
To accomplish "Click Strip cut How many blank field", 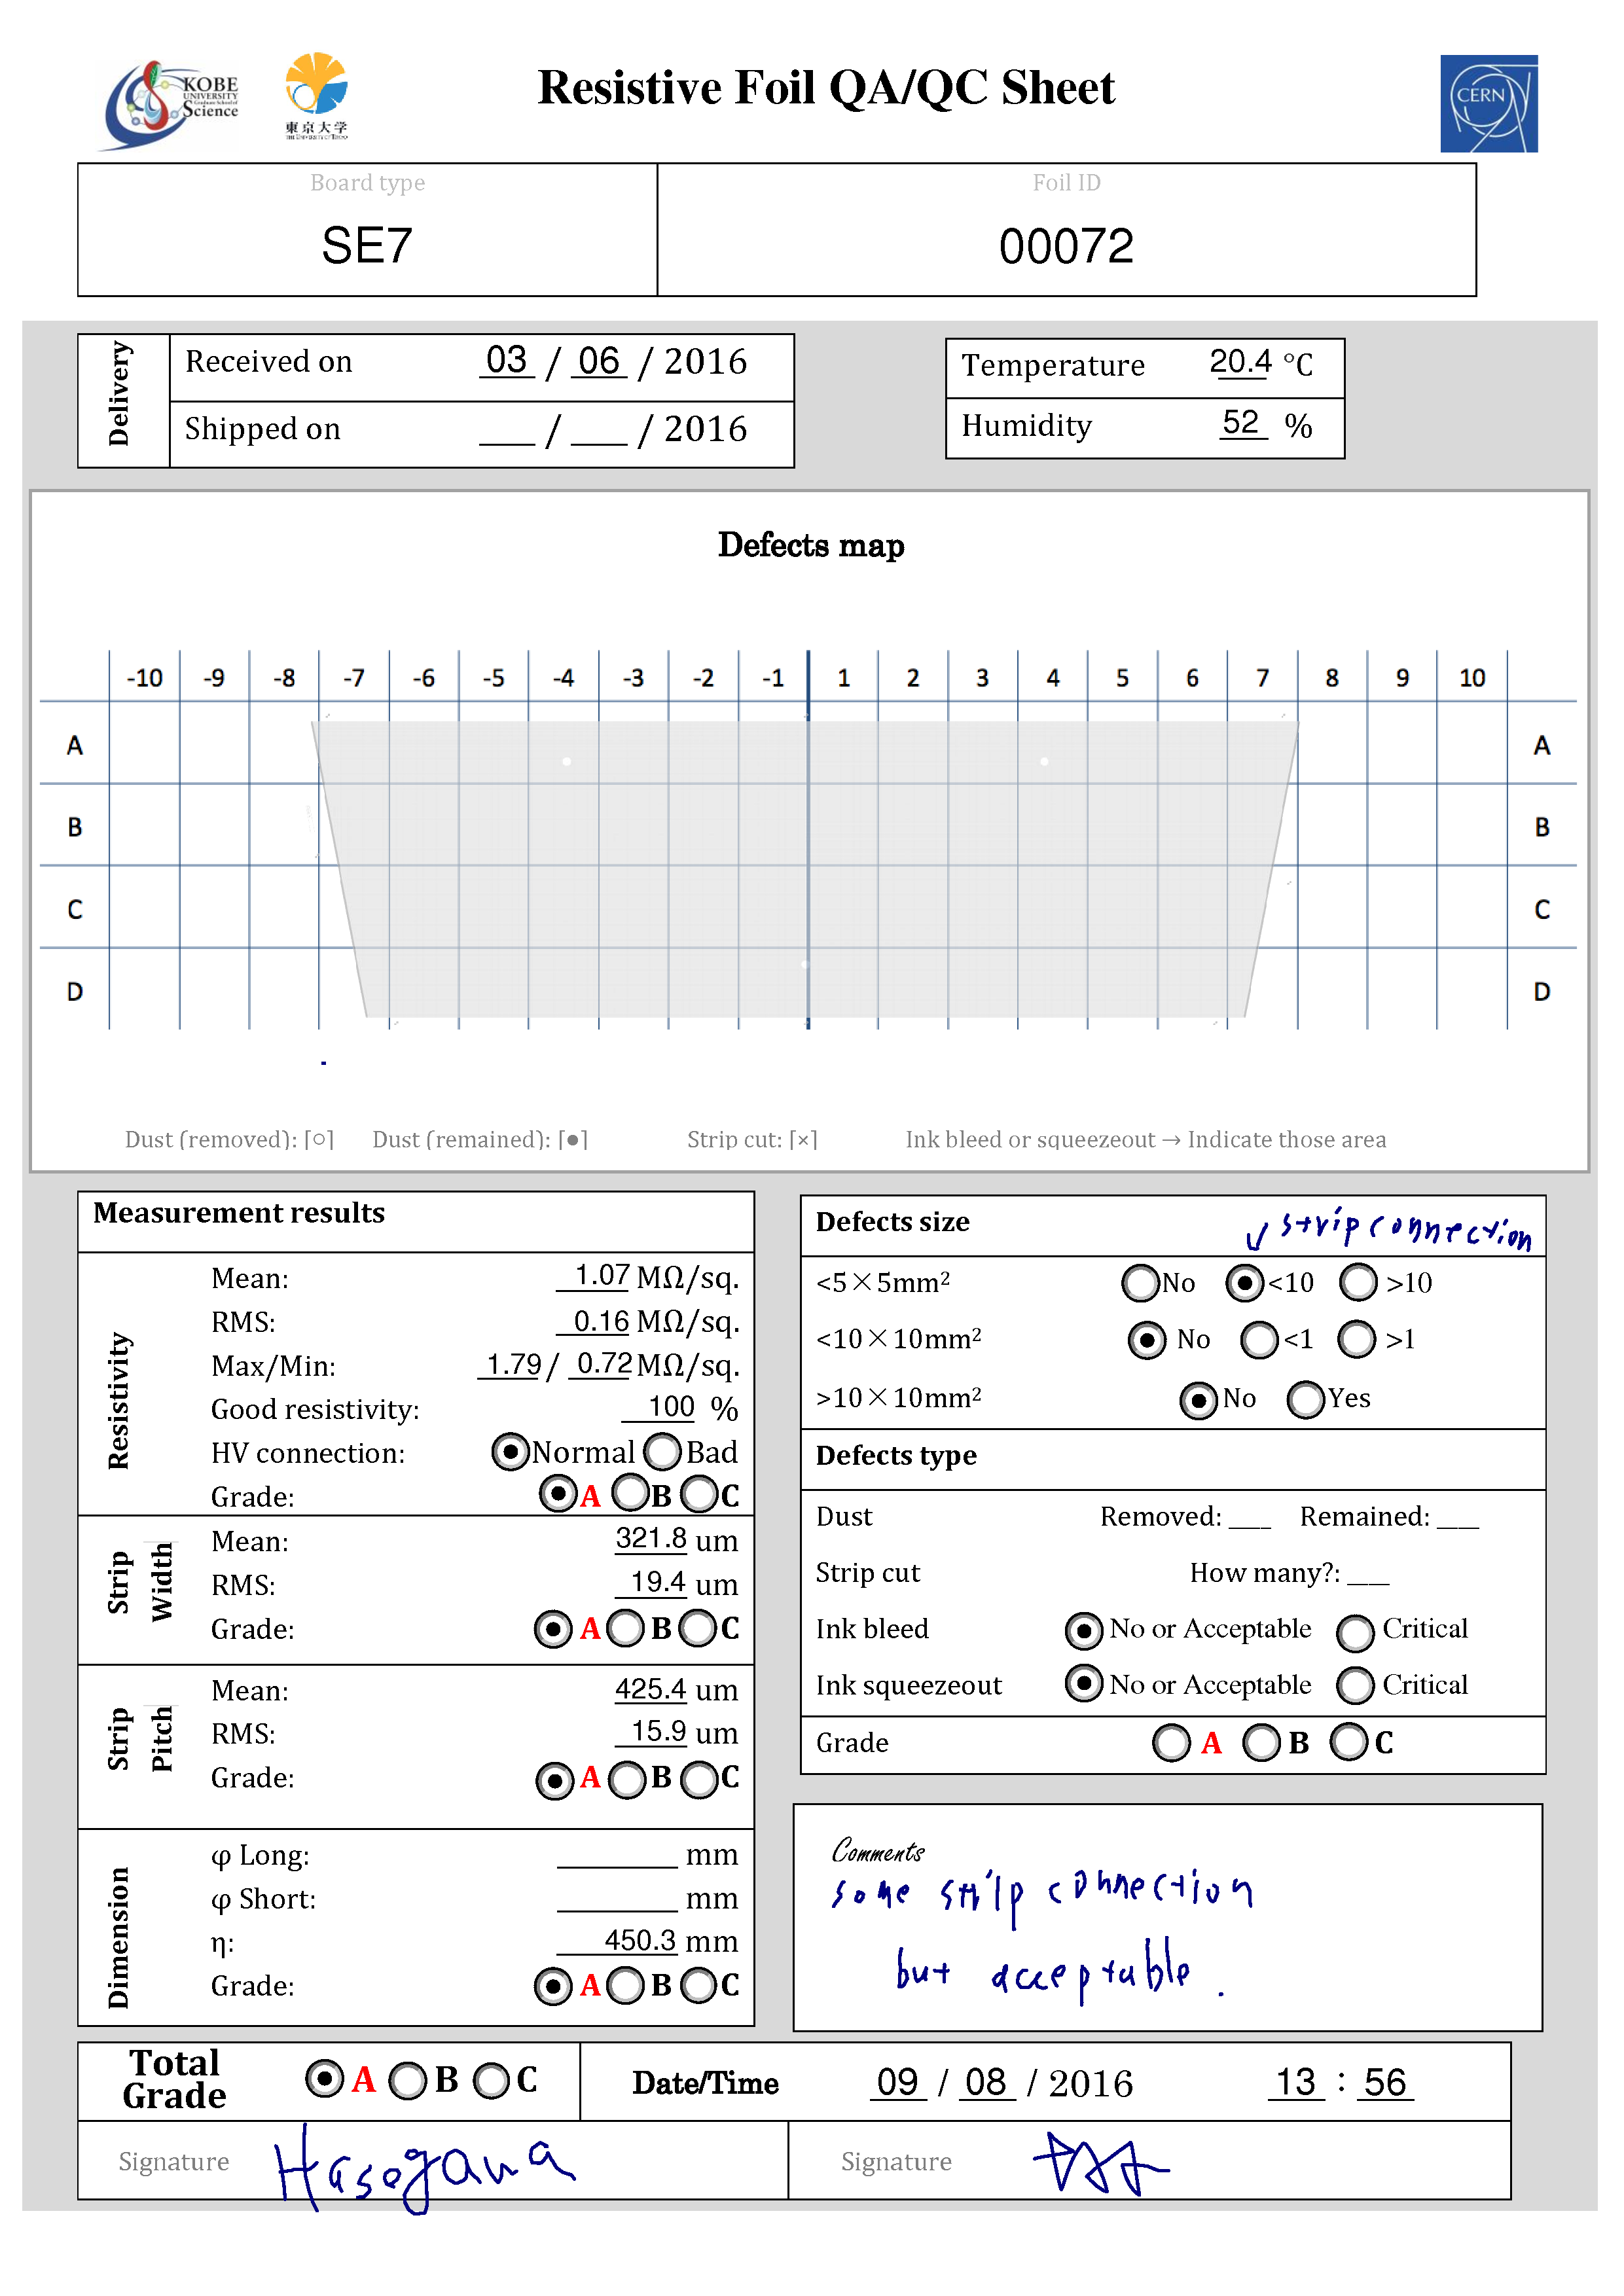I will click(x=1368, y=1574).
